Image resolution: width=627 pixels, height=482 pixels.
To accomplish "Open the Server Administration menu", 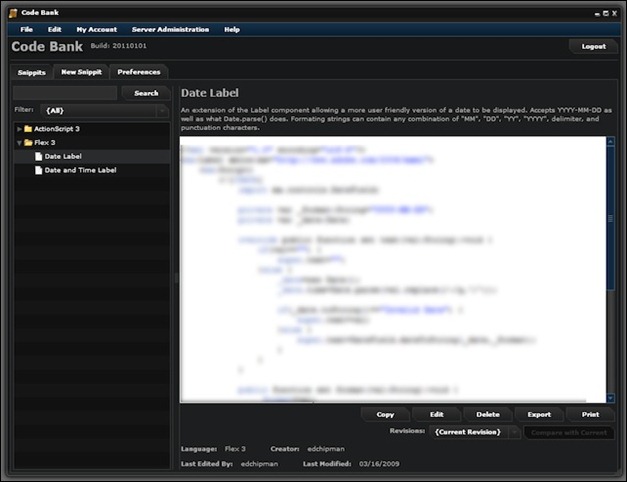I will (x=170, y=30).
